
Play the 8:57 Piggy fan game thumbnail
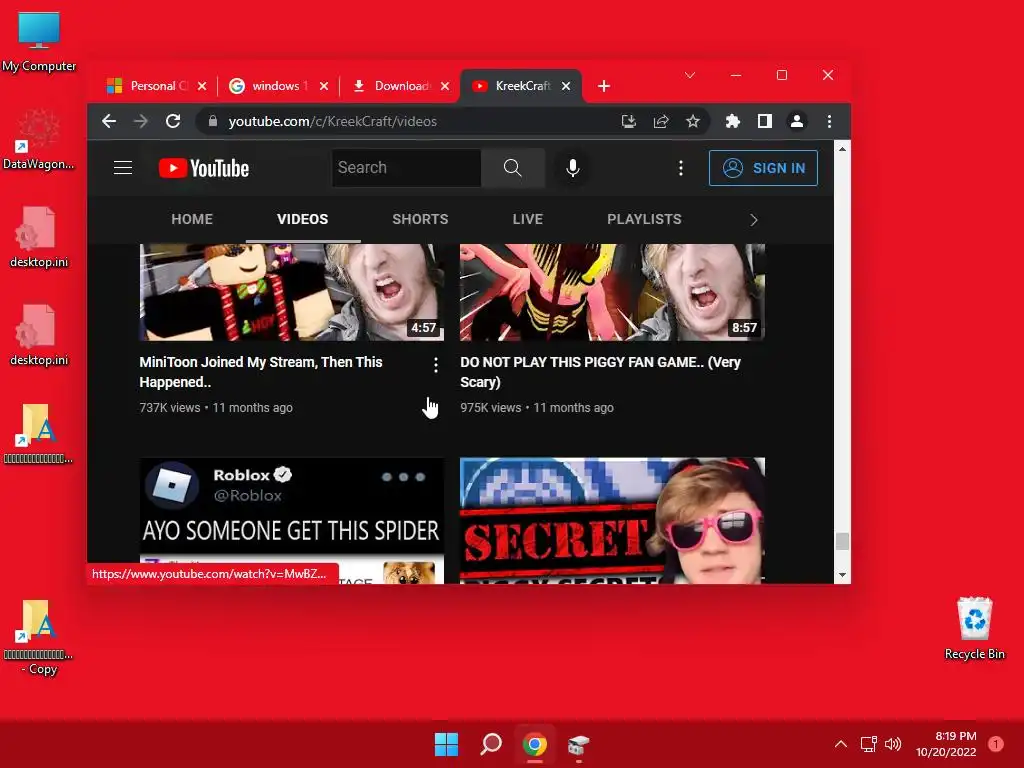pyautogui.click(x=612, y=292)
